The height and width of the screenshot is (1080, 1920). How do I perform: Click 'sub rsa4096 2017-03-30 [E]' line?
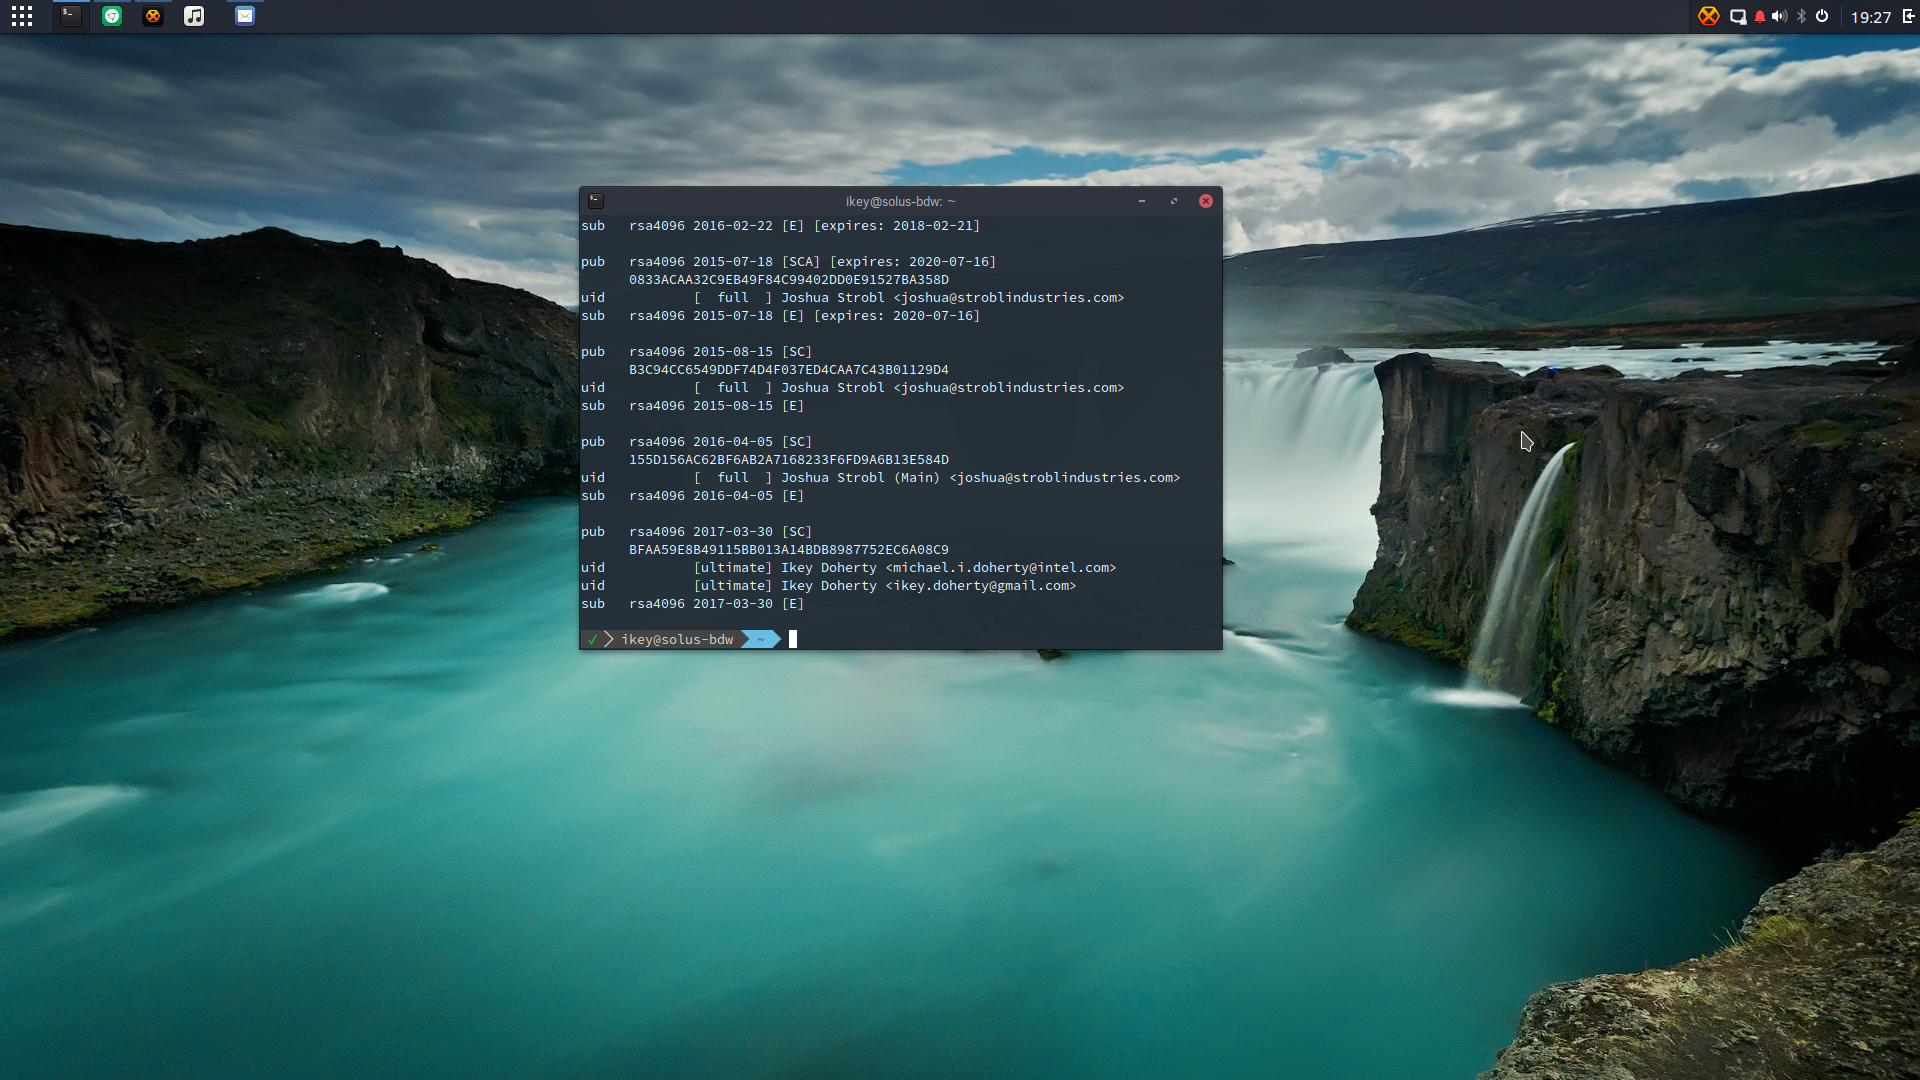point(692,604)
